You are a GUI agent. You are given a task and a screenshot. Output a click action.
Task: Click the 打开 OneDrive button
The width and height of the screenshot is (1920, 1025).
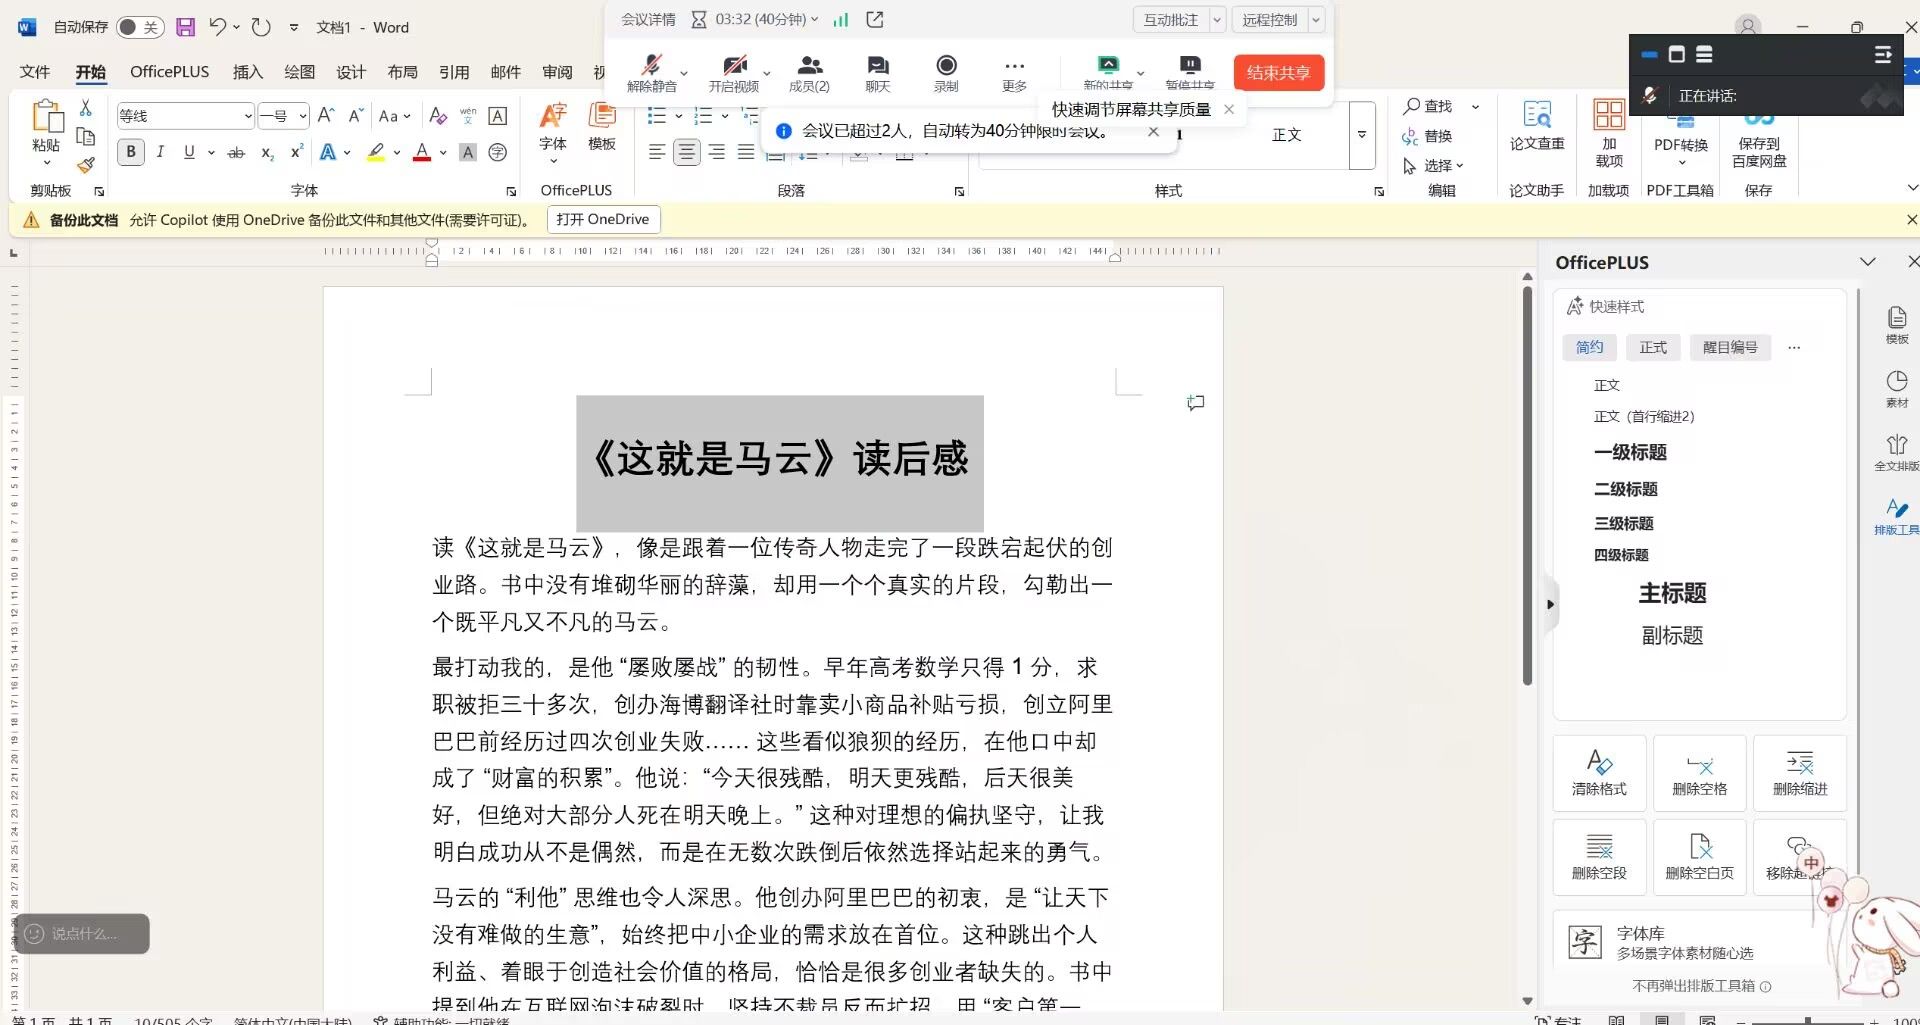point(603,219)
